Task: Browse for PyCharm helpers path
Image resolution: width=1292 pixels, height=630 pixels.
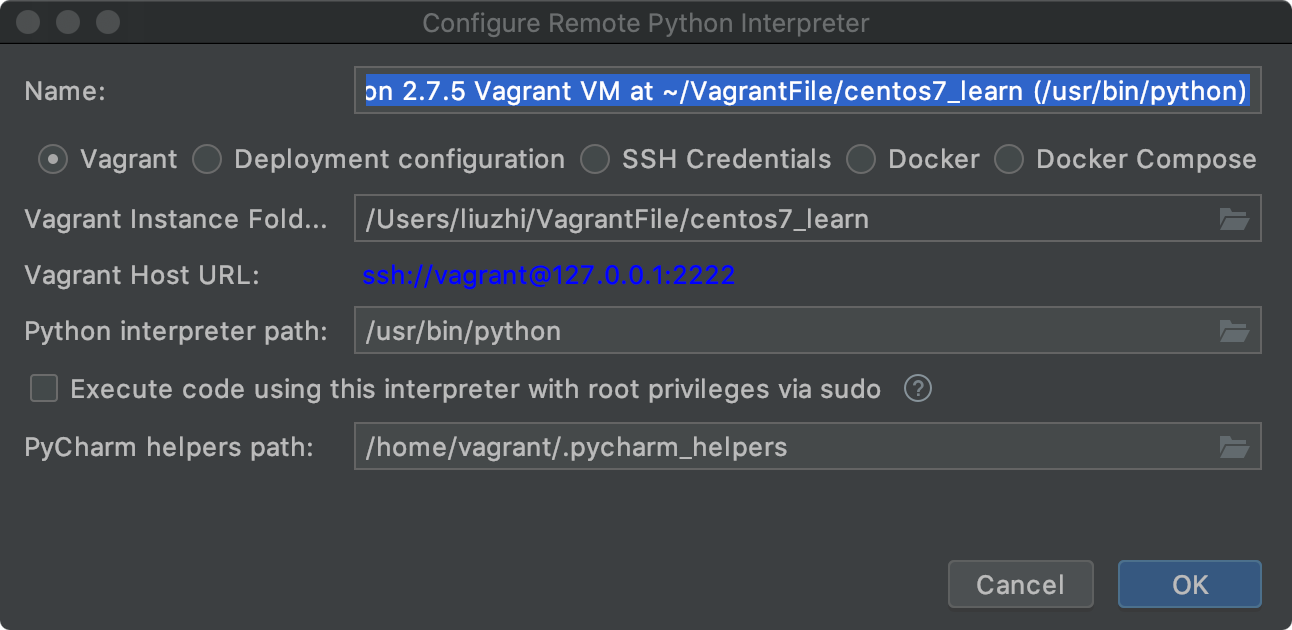Action: click(1235, 447)
